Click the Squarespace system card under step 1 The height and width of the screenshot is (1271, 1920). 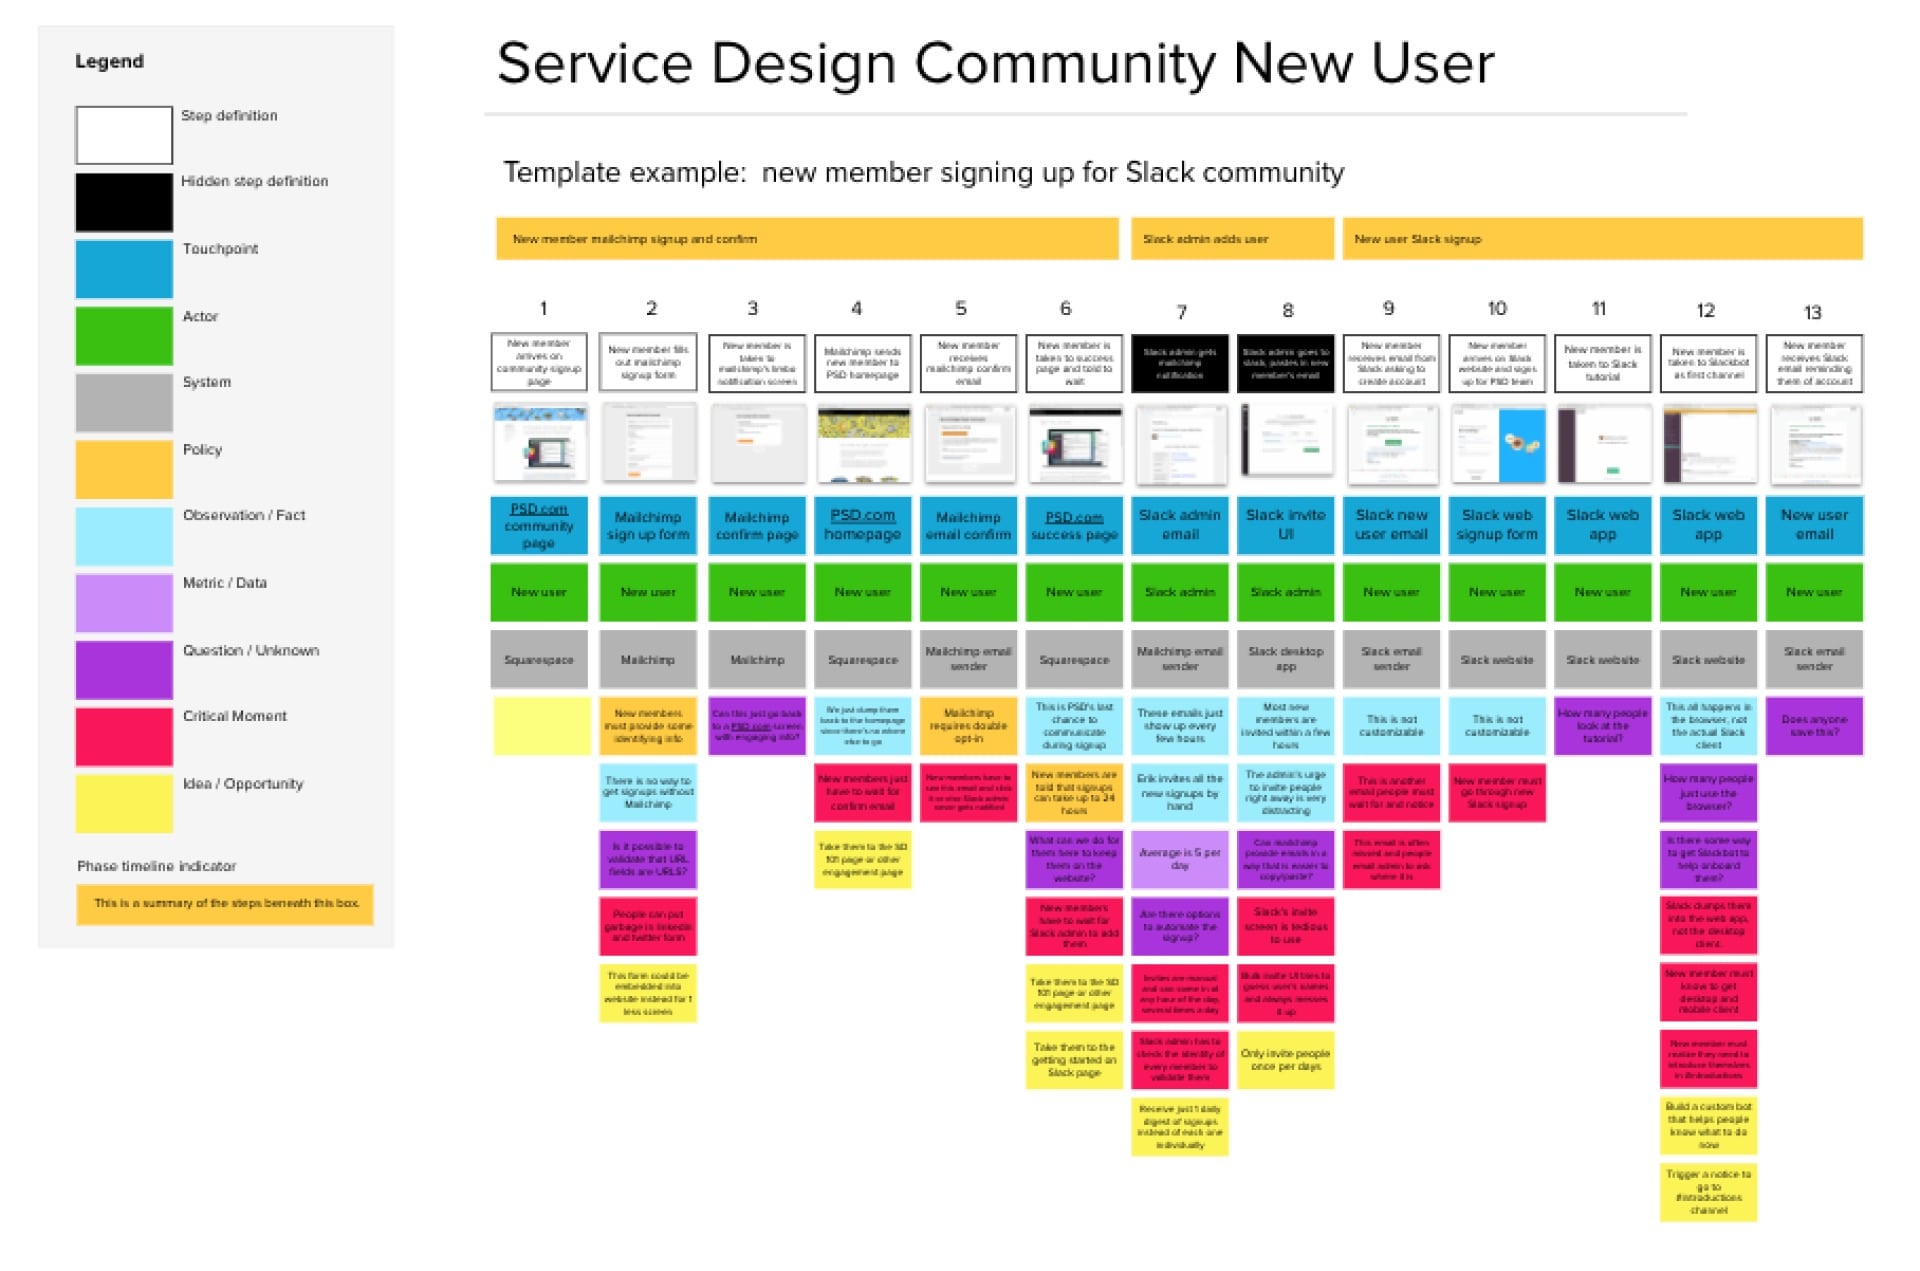(538, 659)
